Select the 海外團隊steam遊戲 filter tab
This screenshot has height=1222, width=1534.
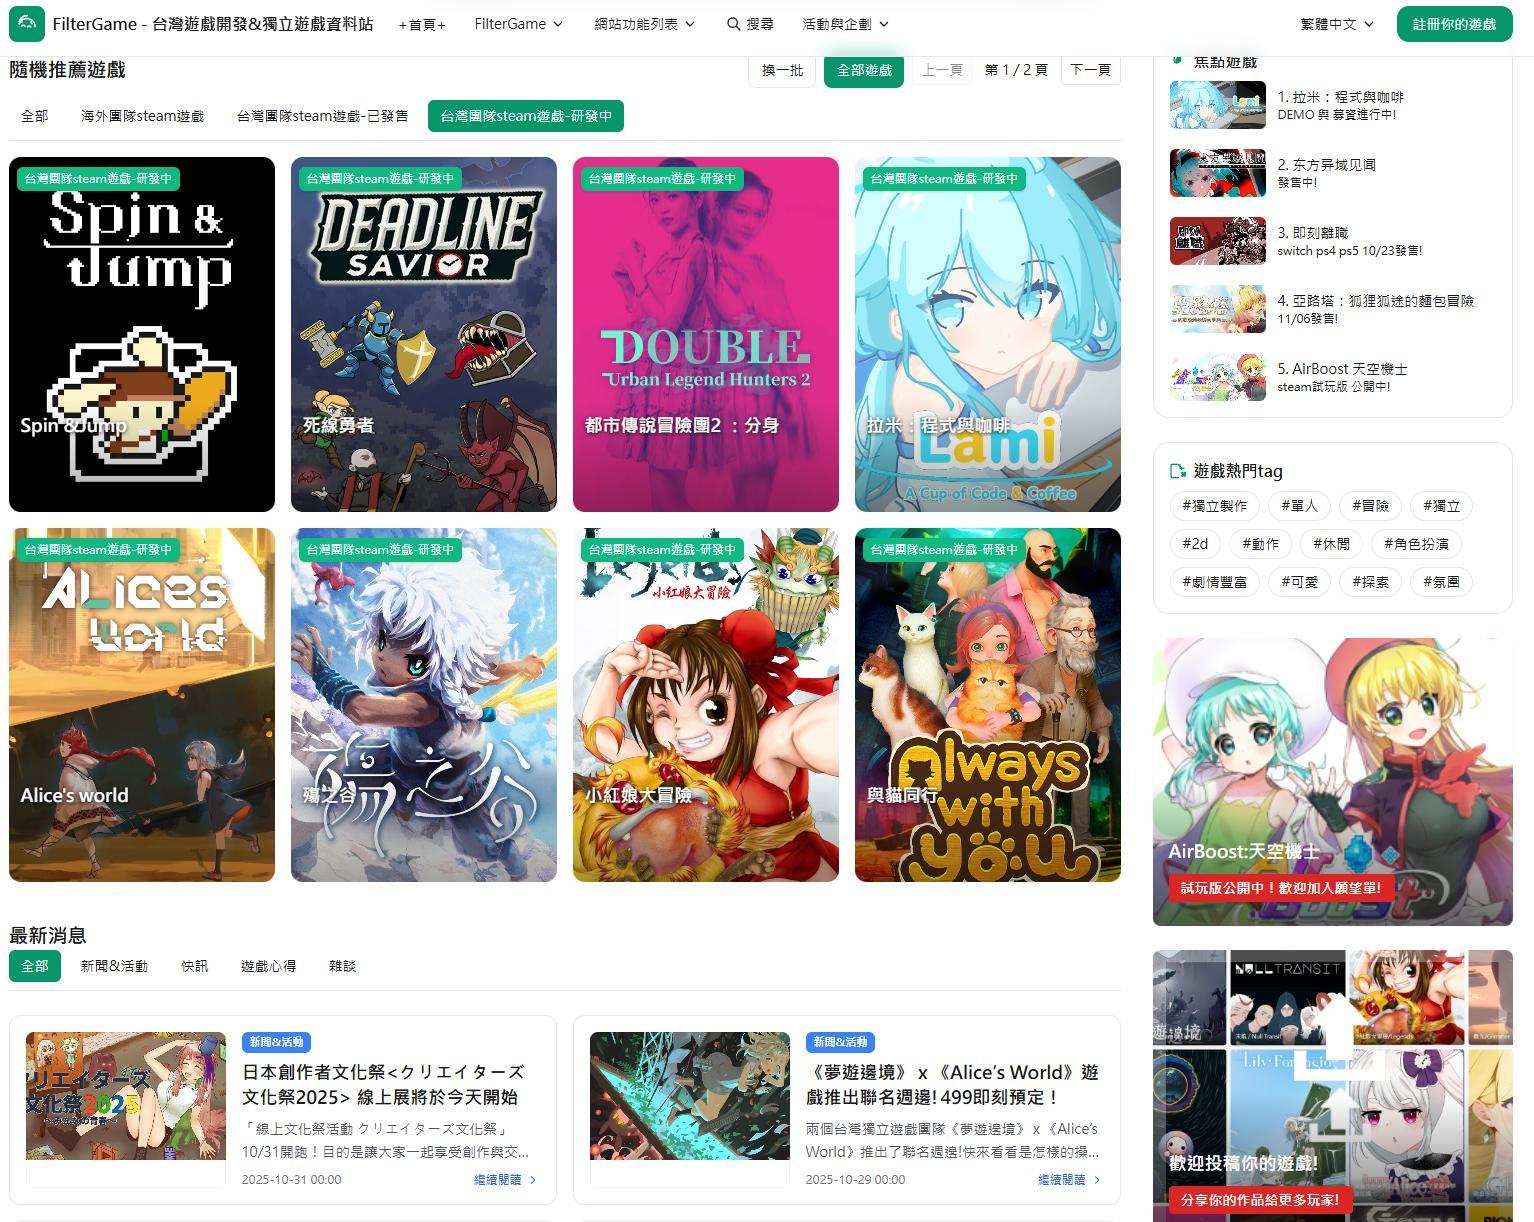click(142, 116)
